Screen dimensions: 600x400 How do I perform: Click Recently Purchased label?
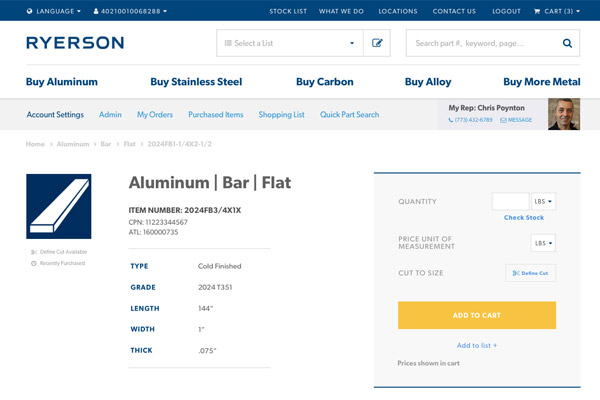click(58, 263)
